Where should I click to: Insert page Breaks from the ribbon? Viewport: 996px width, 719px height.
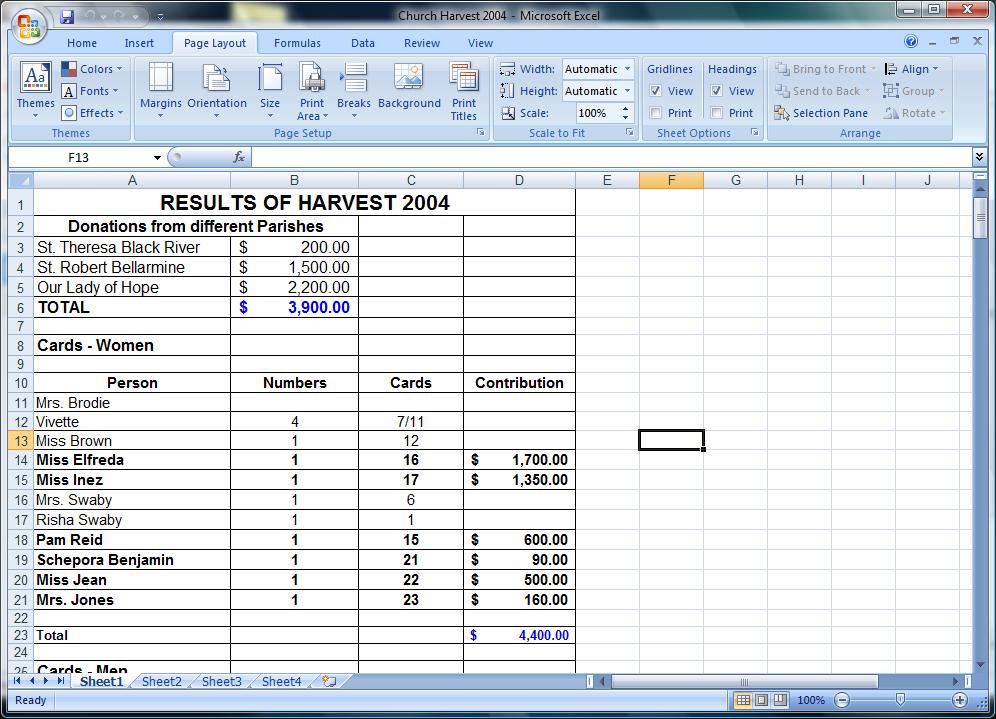354,90
